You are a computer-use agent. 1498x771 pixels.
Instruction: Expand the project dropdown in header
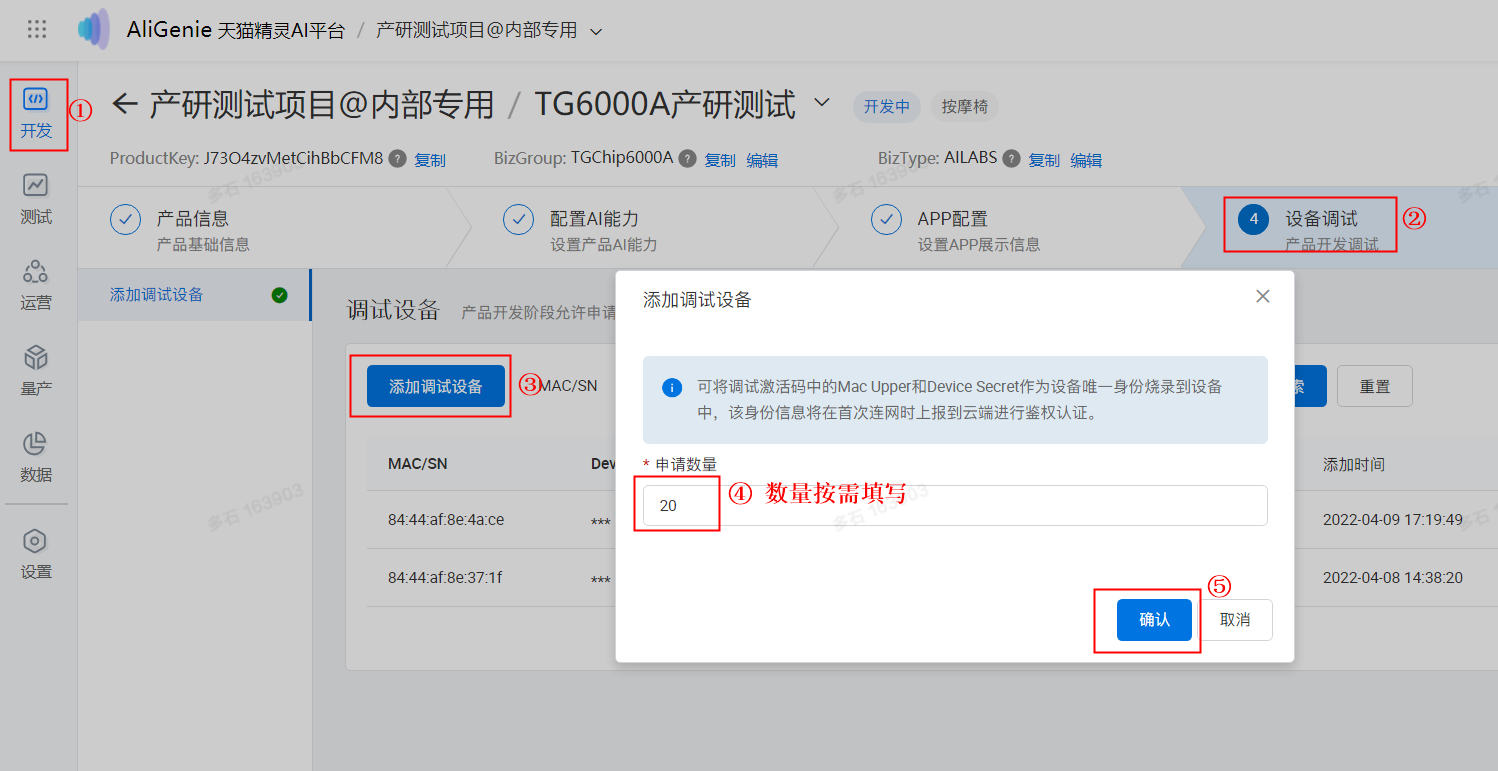[x=596, y=32]
